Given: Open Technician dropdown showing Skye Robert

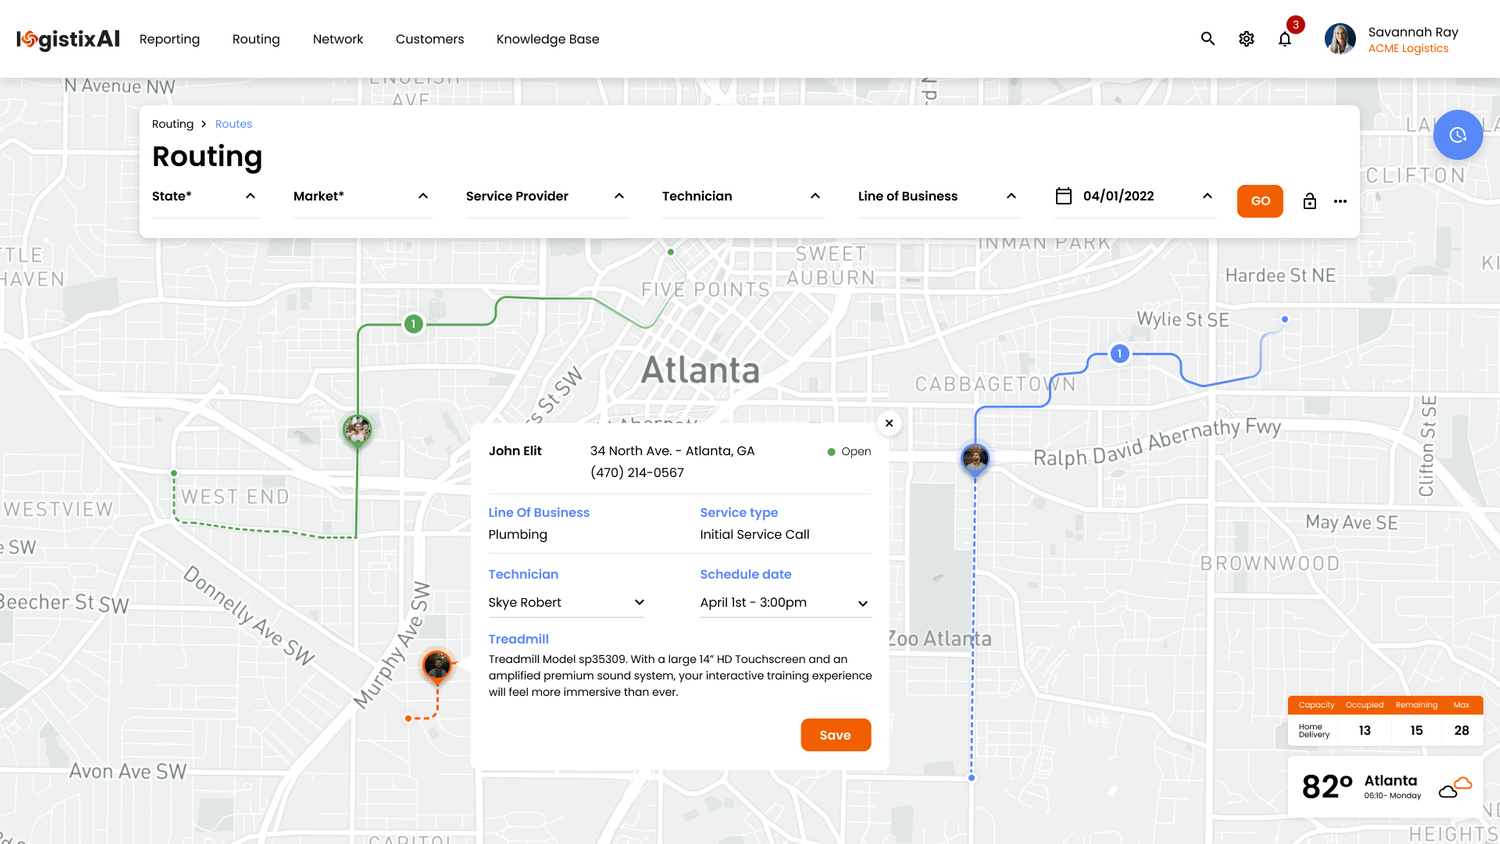Looking at the screenshot, I should [x=566, y=603].
